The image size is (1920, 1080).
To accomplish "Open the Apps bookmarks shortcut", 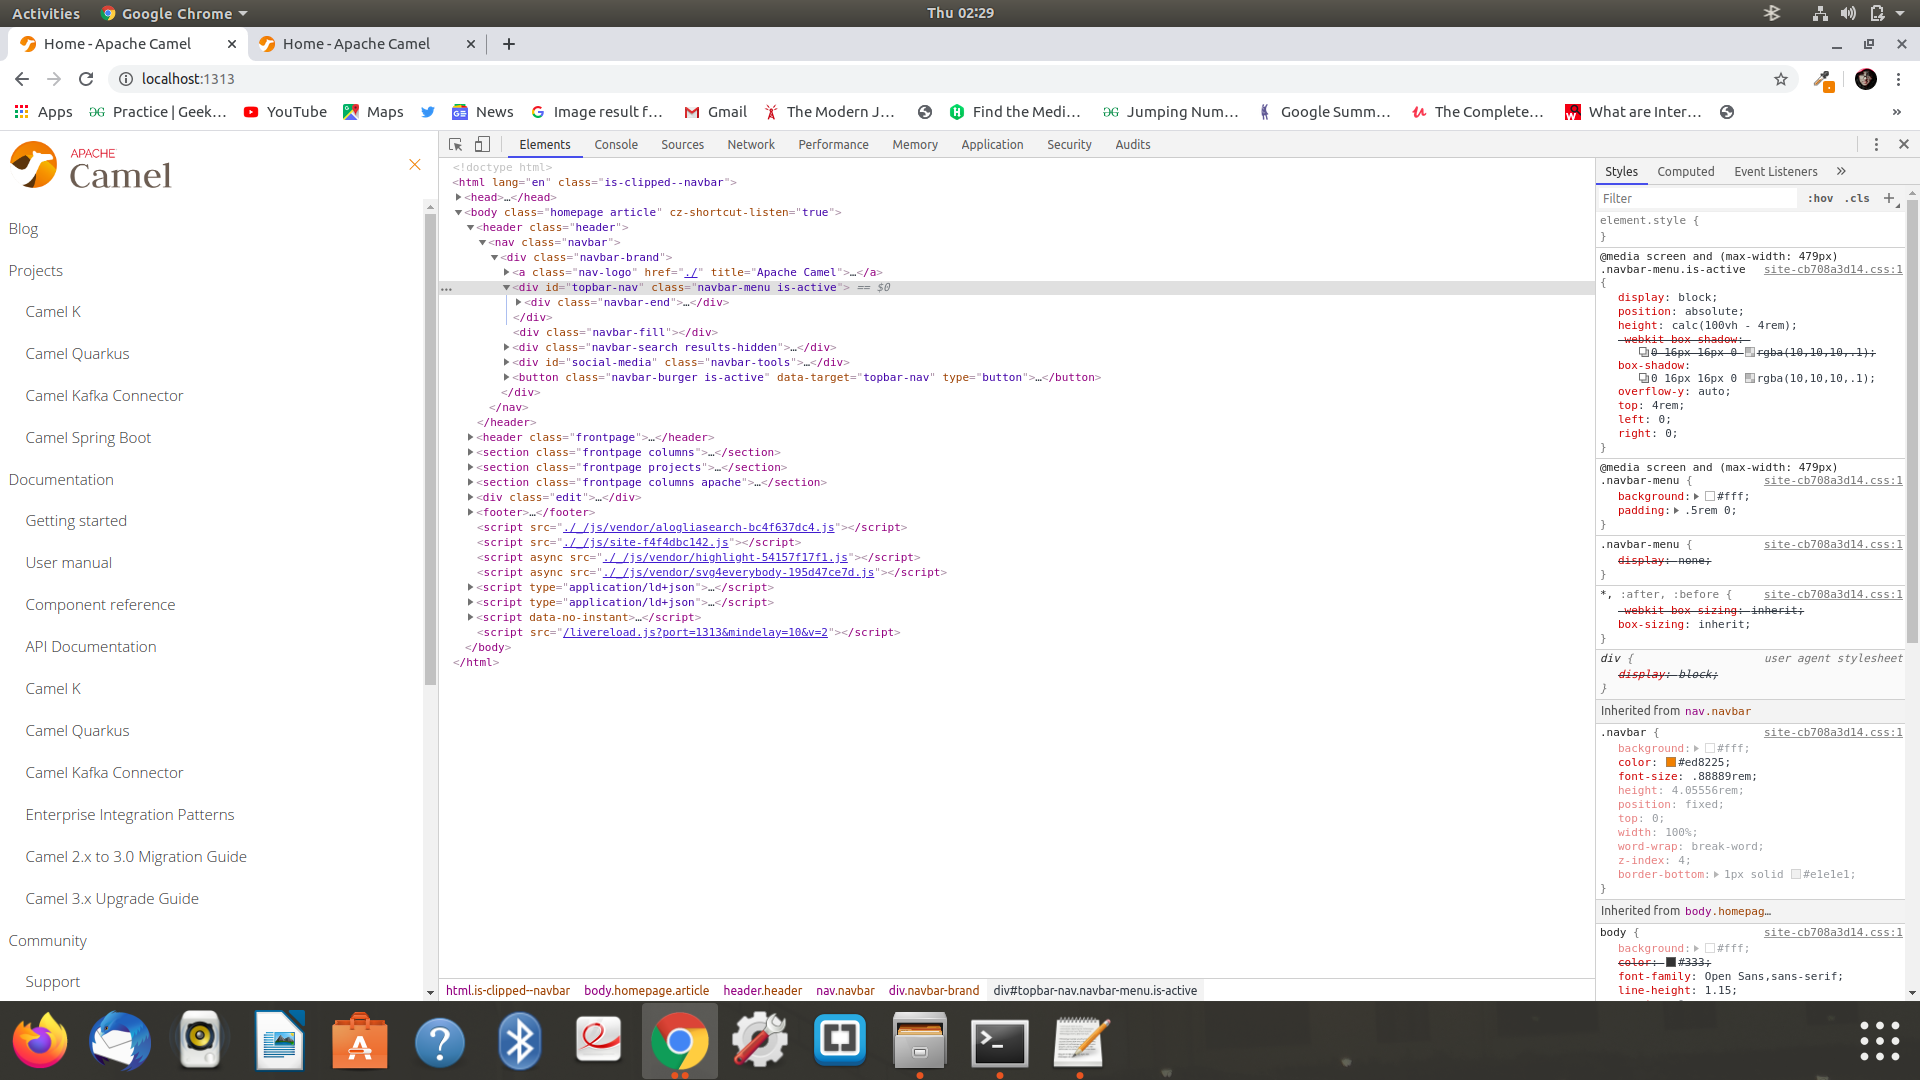I will click(43, 112).
